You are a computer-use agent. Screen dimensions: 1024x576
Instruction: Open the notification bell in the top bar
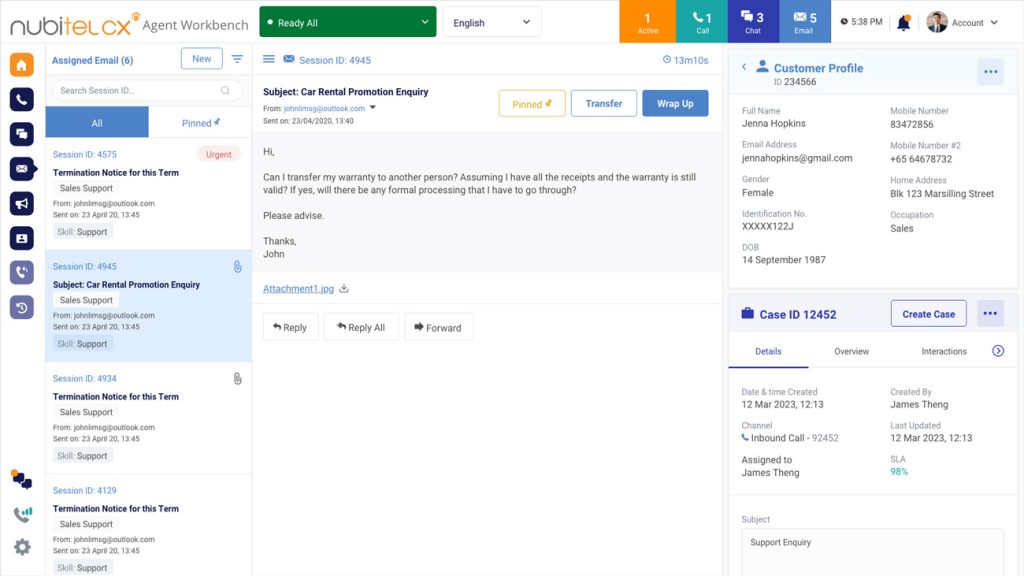[904, 21]
